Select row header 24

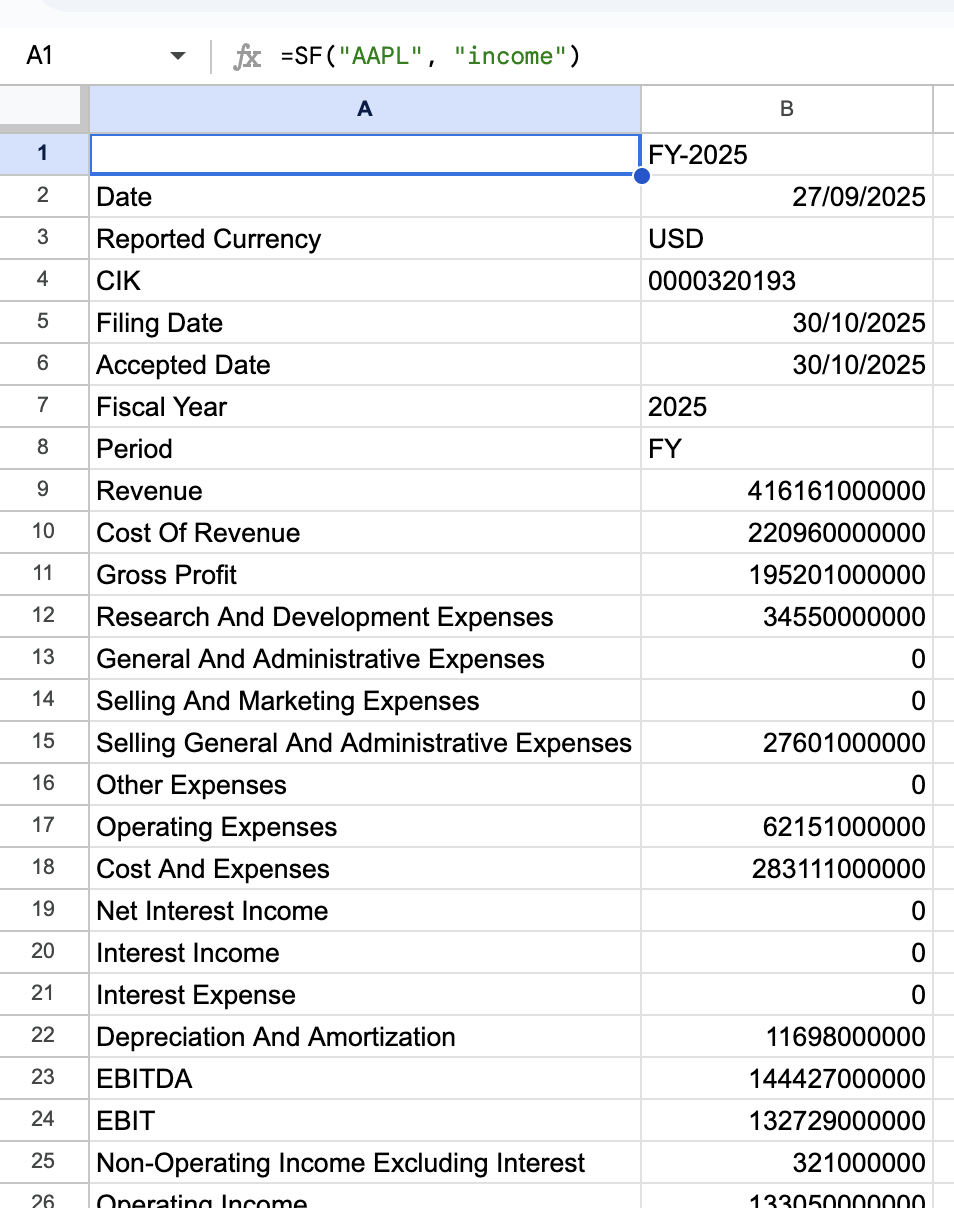coord(42,1120)
